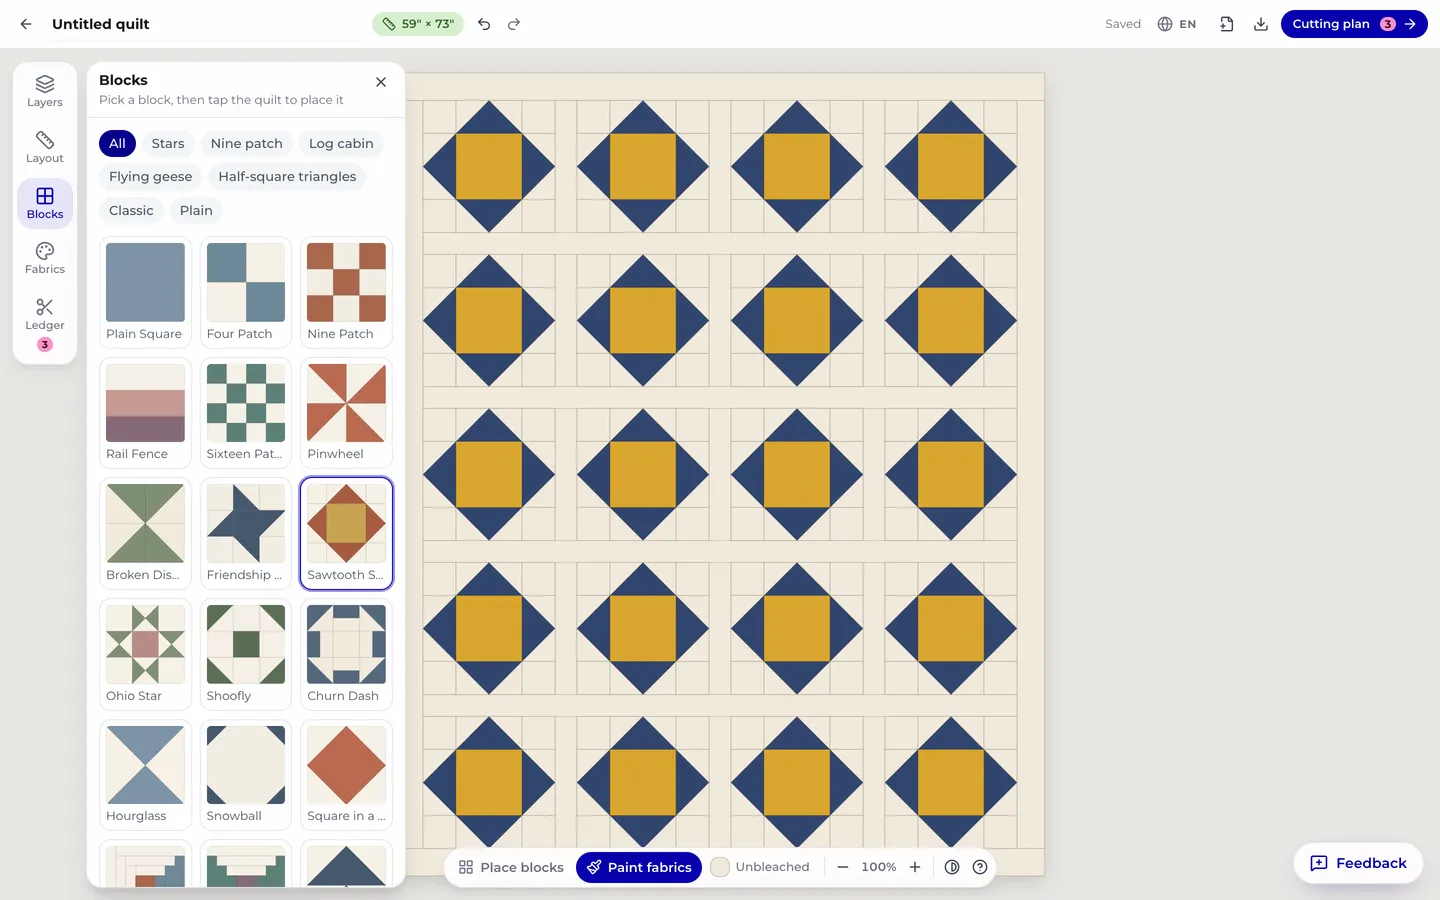Viewport: 1440px width, 900px height.
Task: Filter blocks by Flying geese
Action: point(151,177)
